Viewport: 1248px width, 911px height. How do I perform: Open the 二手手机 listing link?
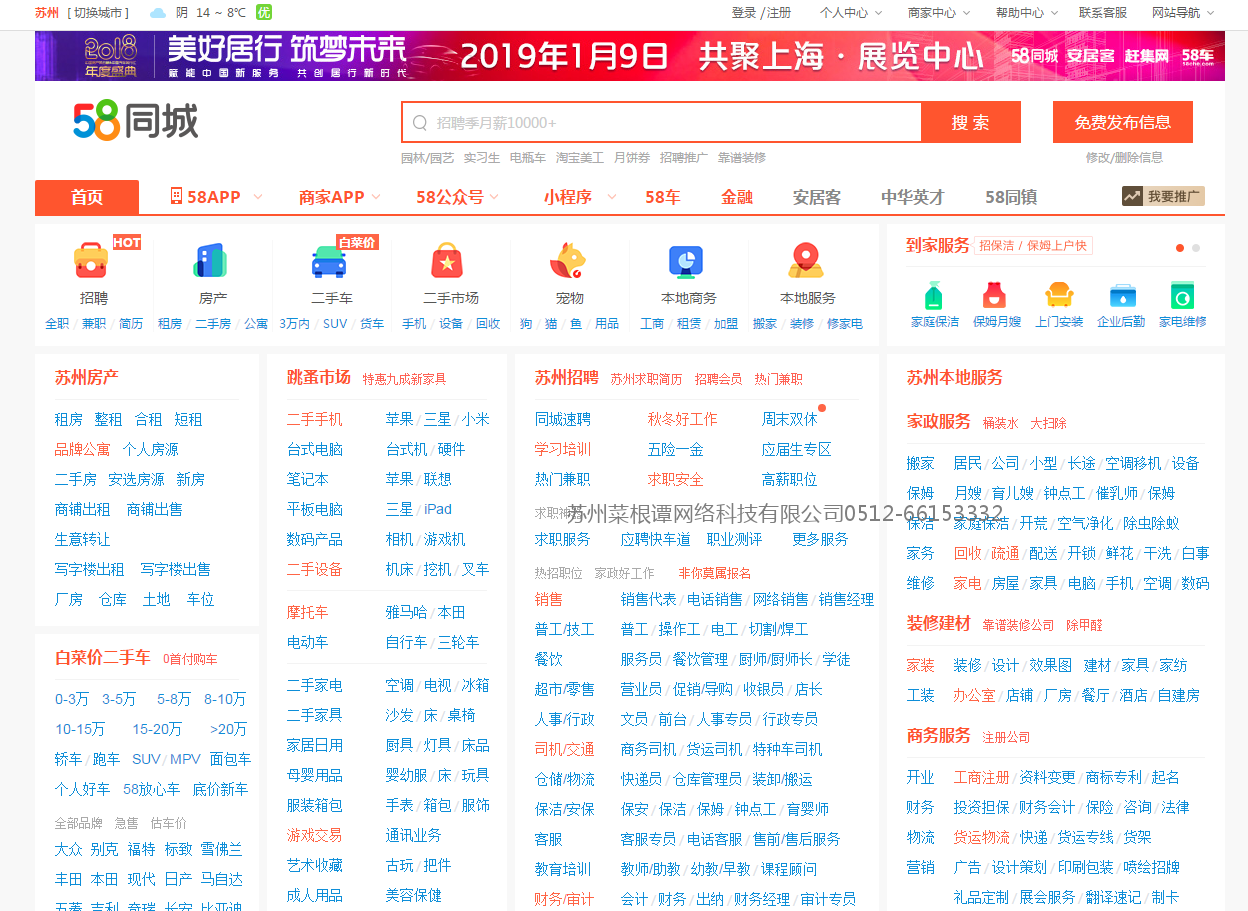[315, 419]
